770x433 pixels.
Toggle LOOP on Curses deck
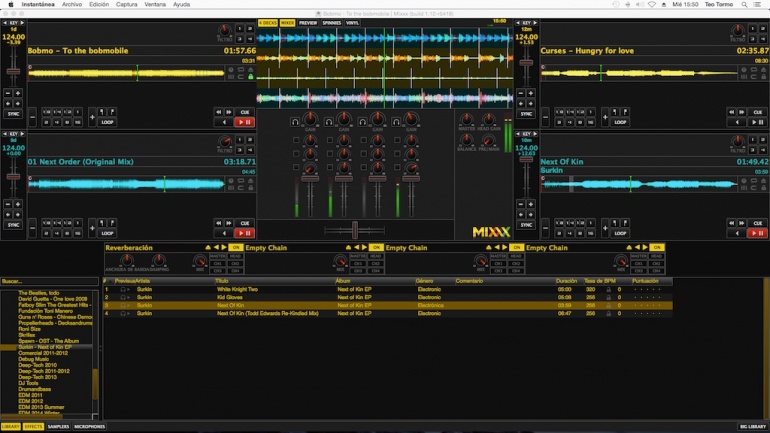click(620, 122)
